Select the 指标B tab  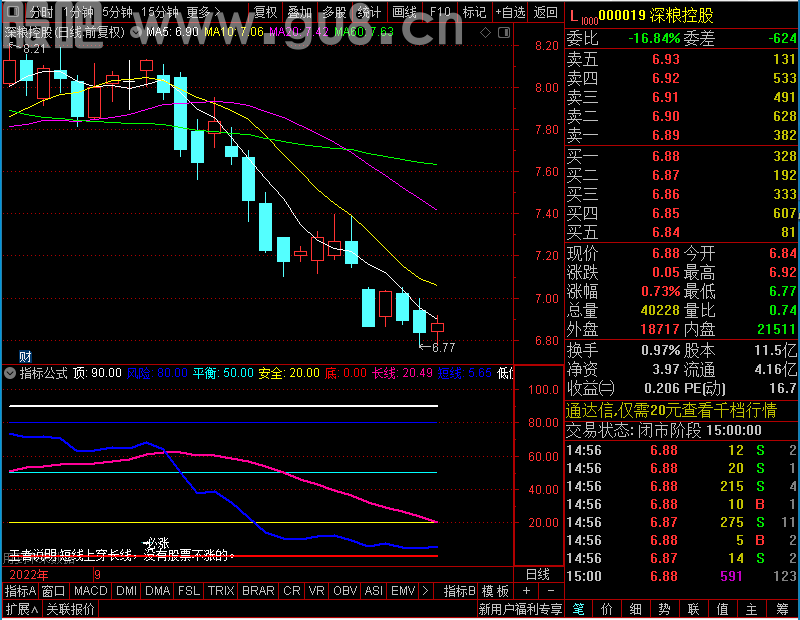[460, 591]
